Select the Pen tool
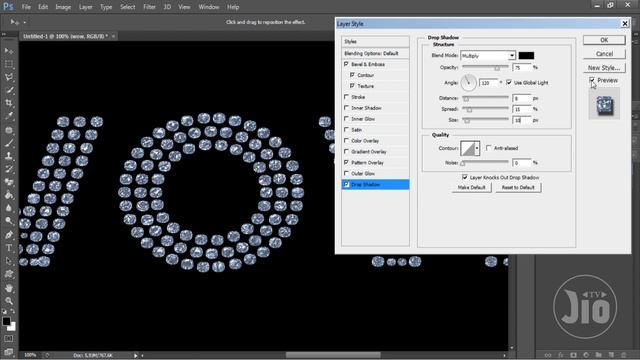Viewport: 640px width, 360px height. [9, 234]
